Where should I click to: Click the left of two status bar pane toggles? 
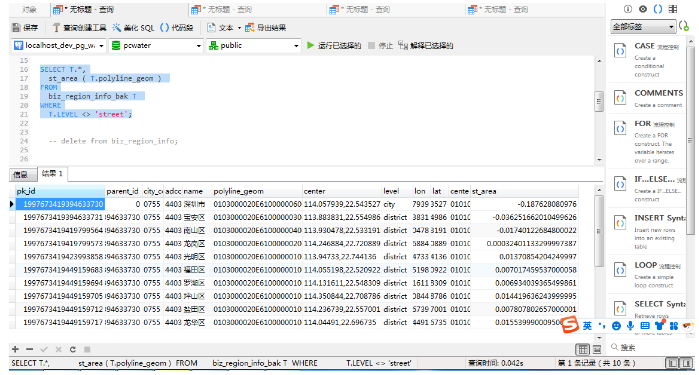[x=672, y=363]
